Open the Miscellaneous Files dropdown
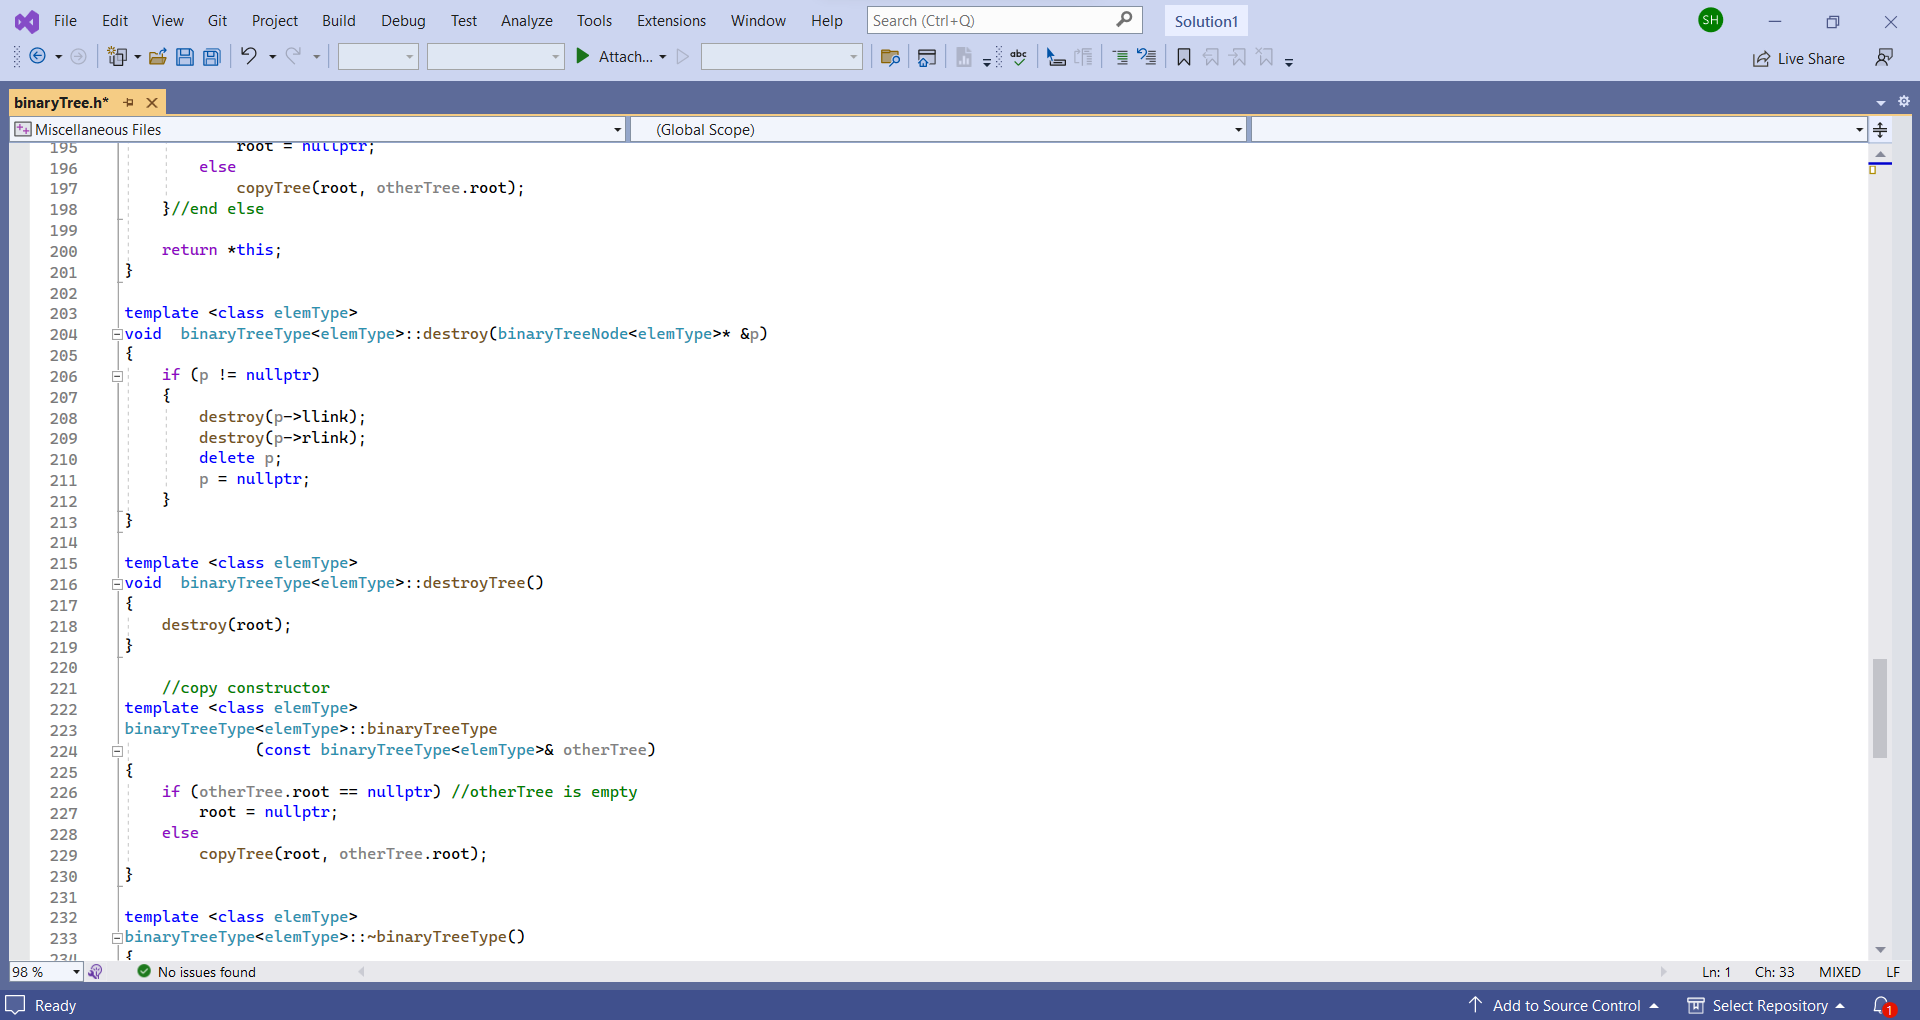Viewport: 1920px width, 1020px height. 614,129
